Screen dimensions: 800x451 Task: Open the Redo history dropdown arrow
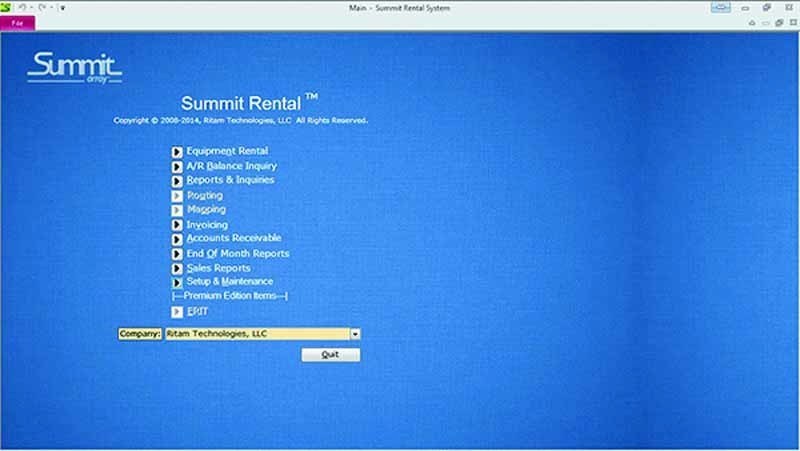coord(51,8)
